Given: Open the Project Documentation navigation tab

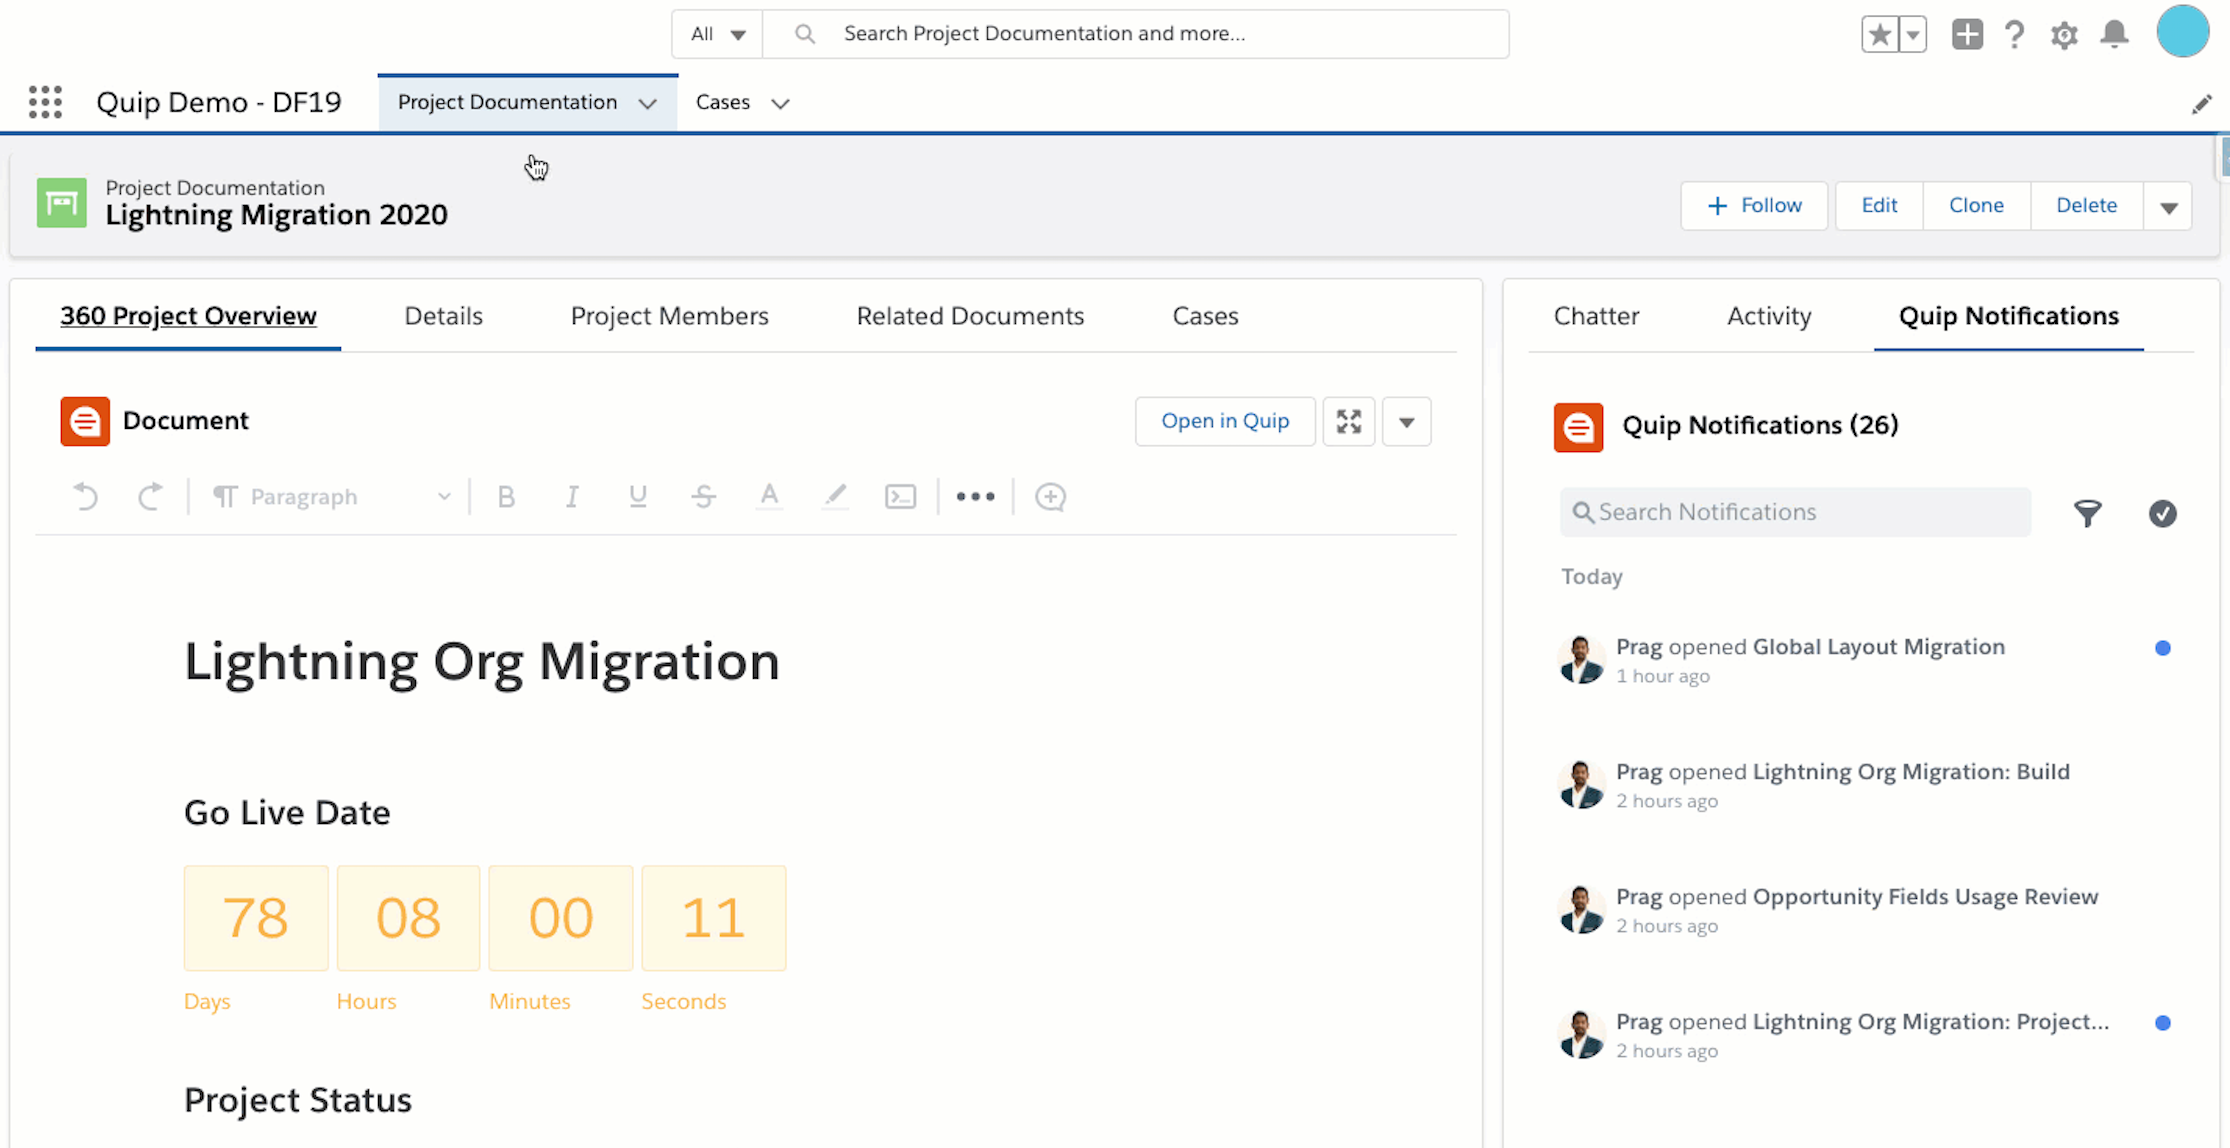Looking at the screenshot, I should pos(507,102).
